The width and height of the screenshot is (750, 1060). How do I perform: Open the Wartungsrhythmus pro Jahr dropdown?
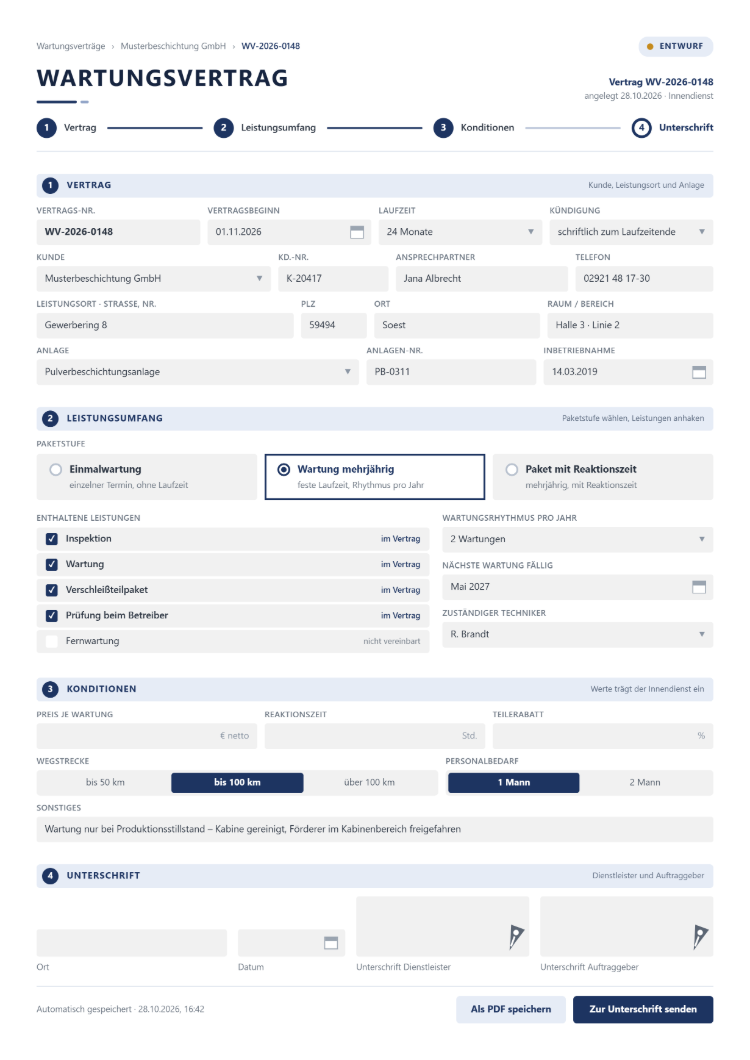[x=578, y=539]
